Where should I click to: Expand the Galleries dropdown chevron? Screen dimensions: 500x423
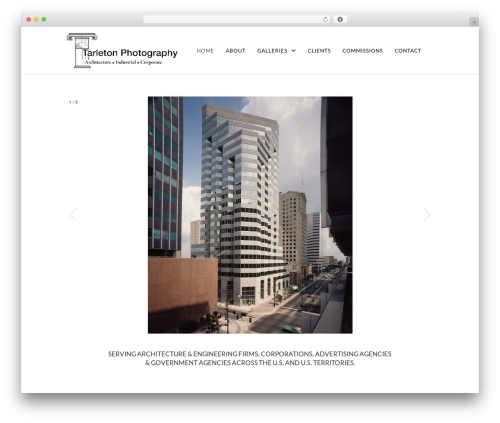(x=293, y=51)
